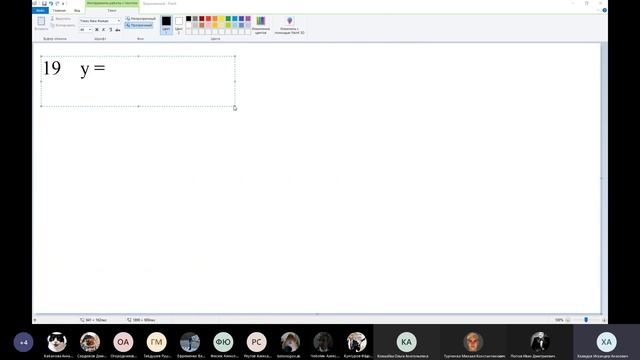Switch to the Главная ribbon tab
The image size is (640, 360).
coord(59,11)
